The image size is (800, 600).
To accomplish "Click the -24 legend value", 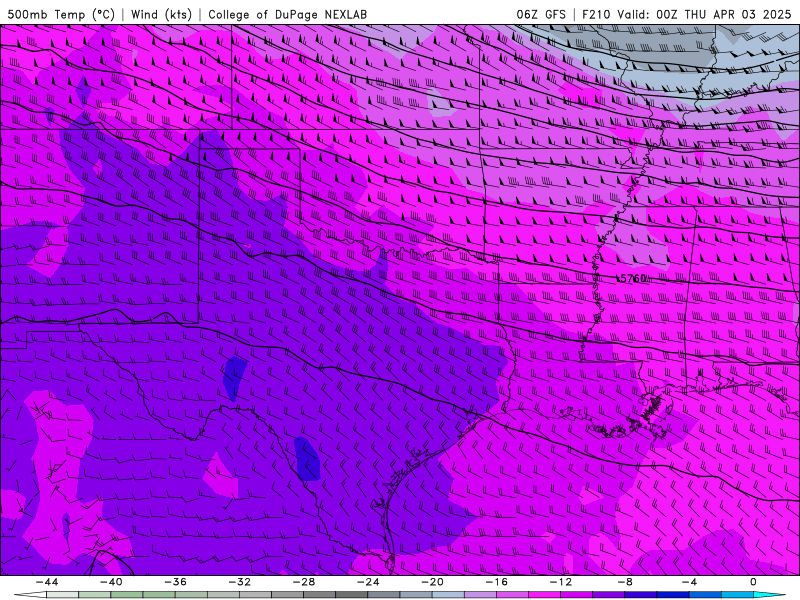I will [368, 582].
